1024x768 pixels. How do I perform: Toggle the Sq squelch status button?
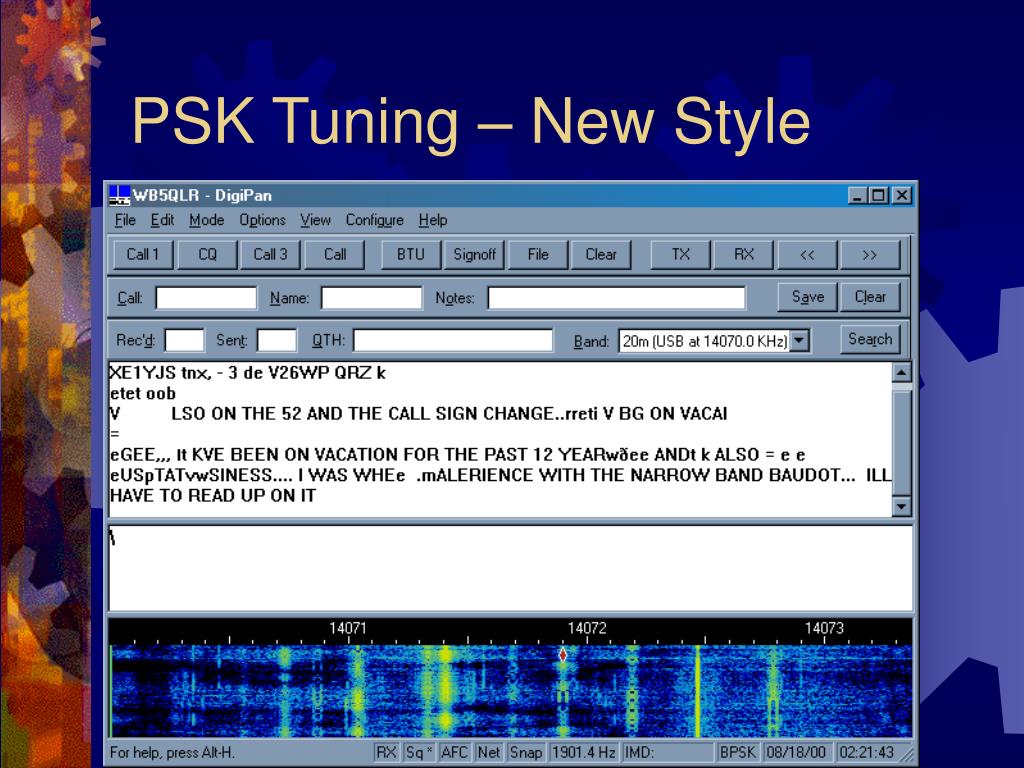(419, 752)
